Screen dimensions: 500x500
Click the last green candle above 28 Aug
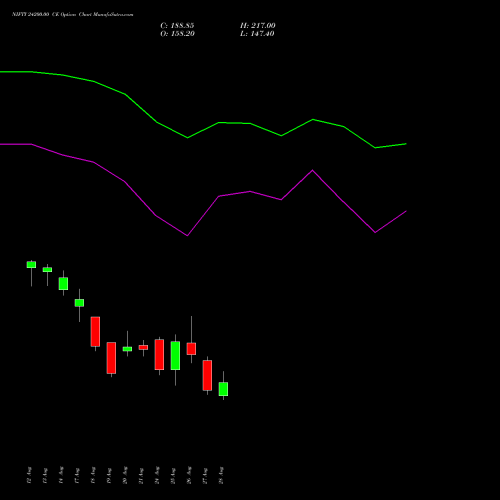point(223,389)
